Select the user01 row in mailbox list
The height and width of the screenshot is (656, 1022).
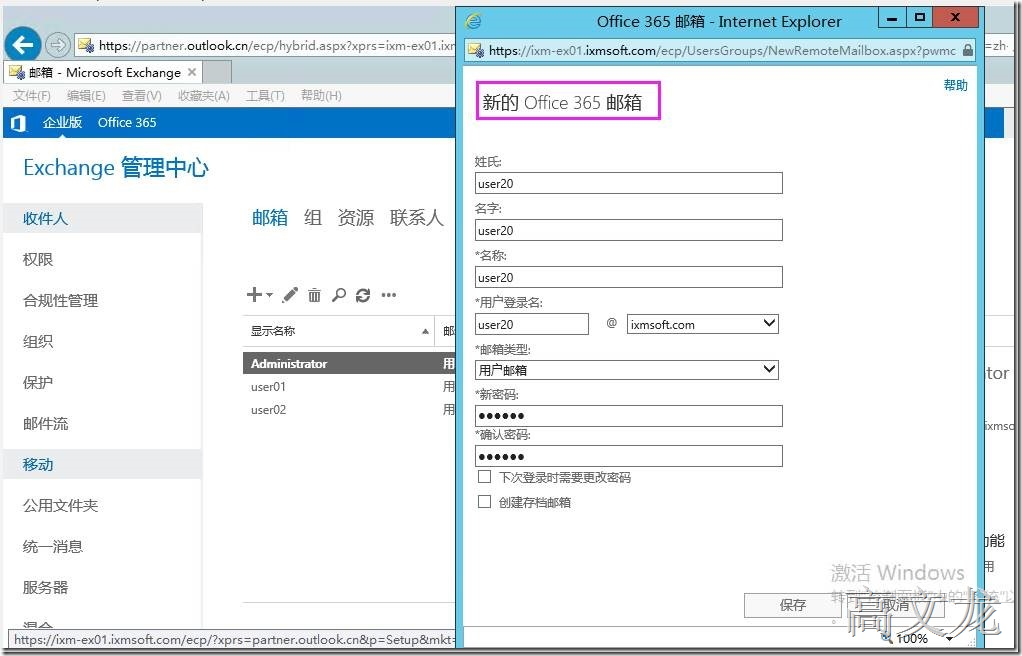pyautogui.click(x=349, y=387)
